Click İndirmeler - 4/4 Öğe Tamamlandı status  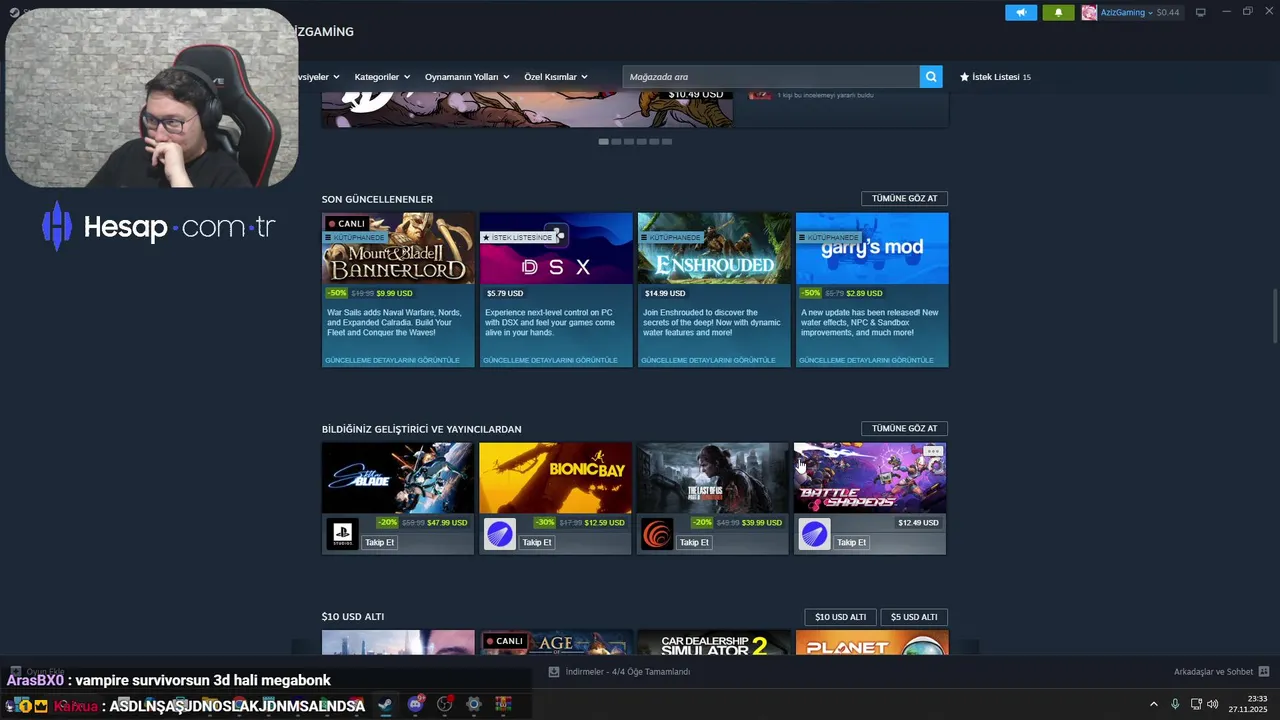pos(628,672)
